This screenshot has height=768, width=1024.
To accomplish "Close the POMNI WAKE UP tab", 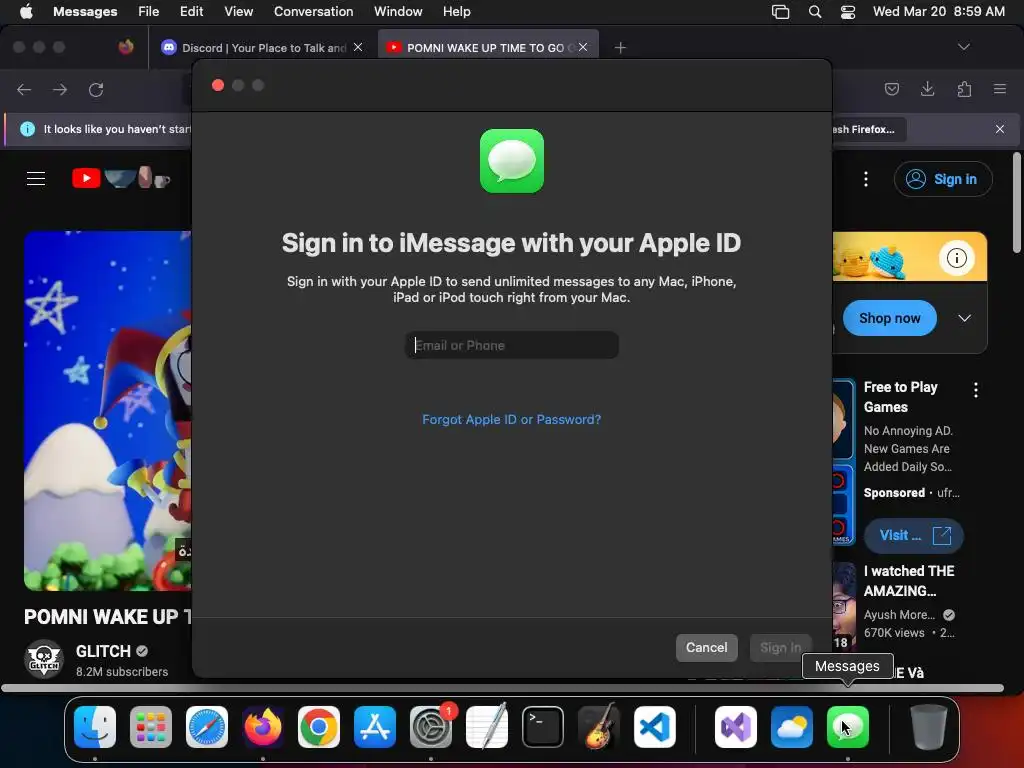I will pos(583,47).
